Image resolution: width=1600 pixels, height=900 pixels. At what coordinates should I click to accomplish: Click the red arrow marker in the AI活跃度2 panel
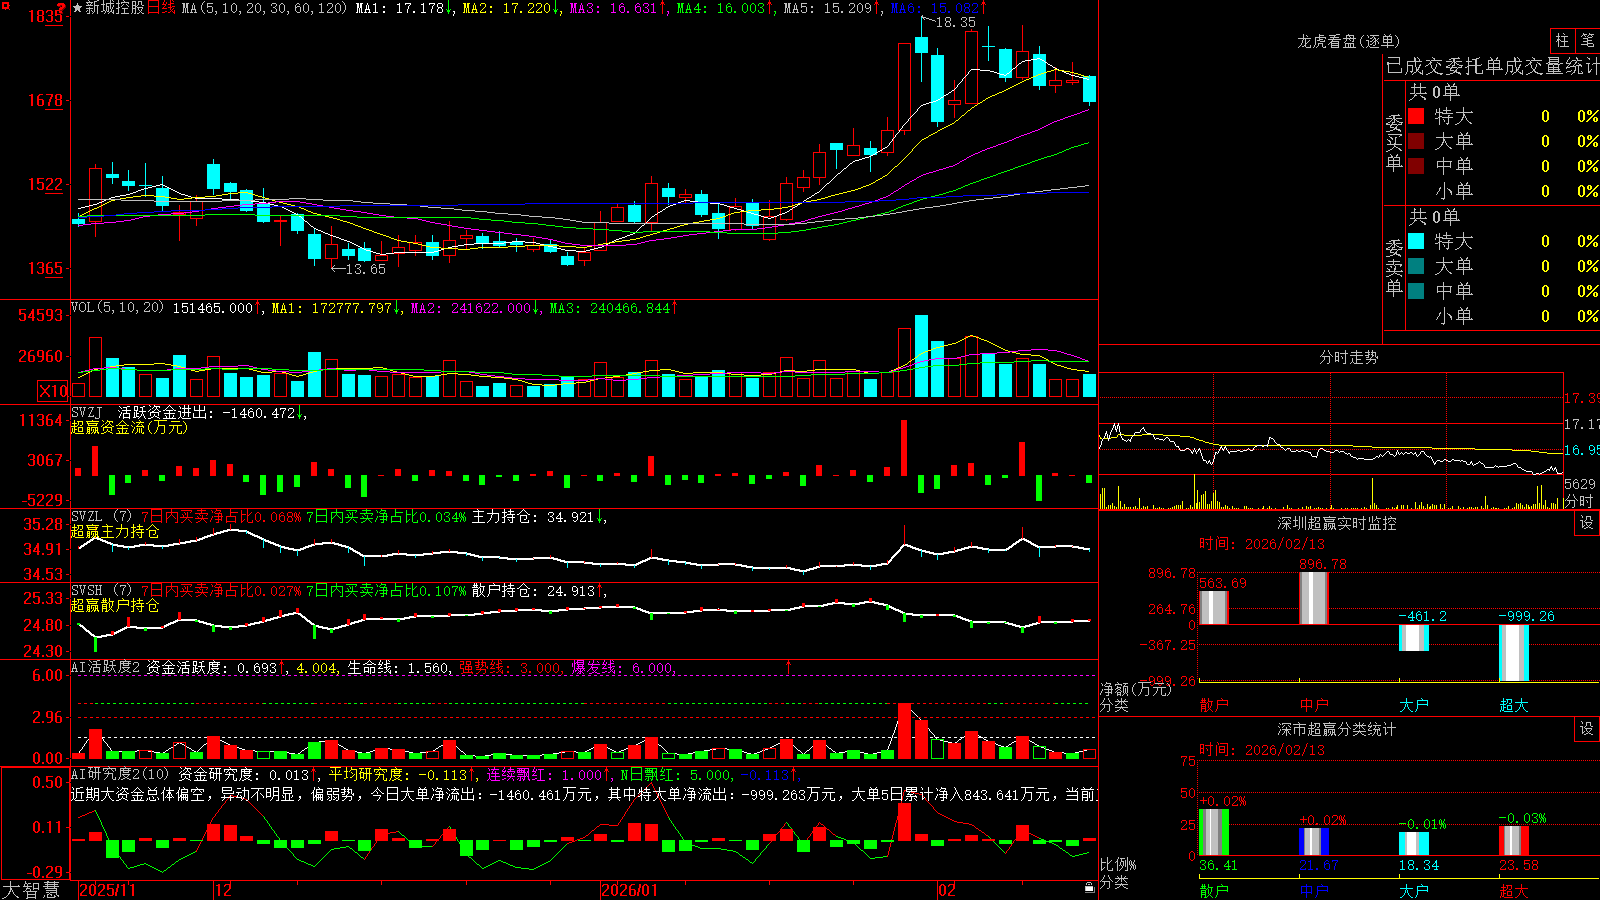[788, 666]
